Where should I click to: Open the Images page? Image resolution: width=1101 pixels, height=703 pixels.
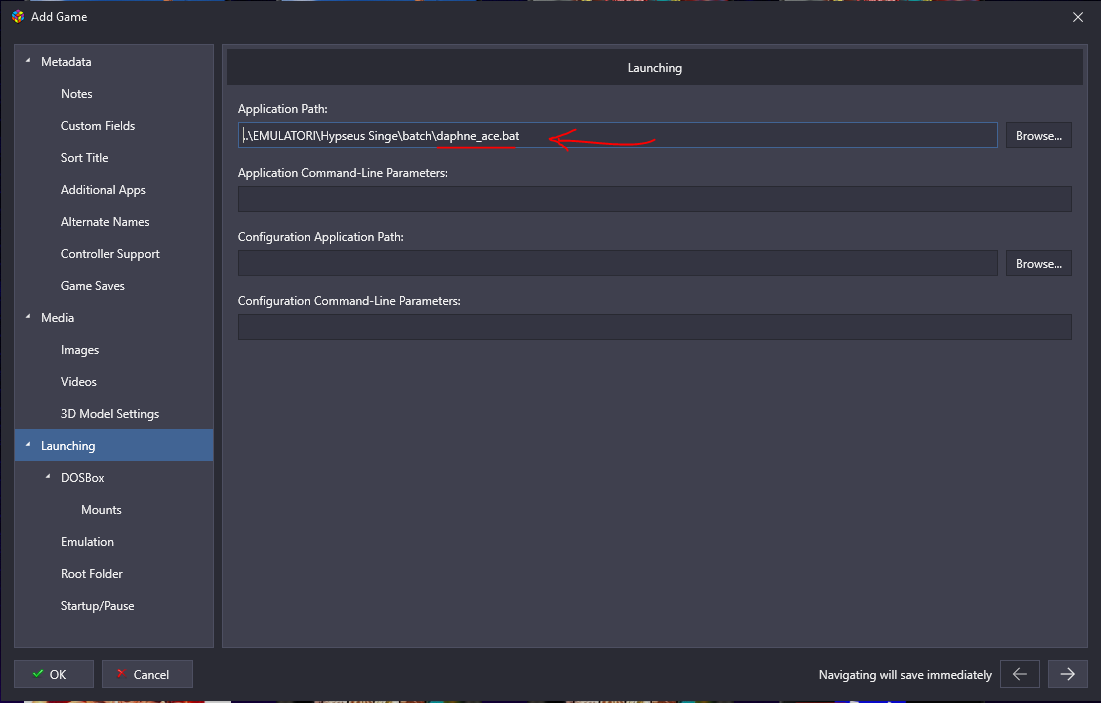click(x=80, y=350)
